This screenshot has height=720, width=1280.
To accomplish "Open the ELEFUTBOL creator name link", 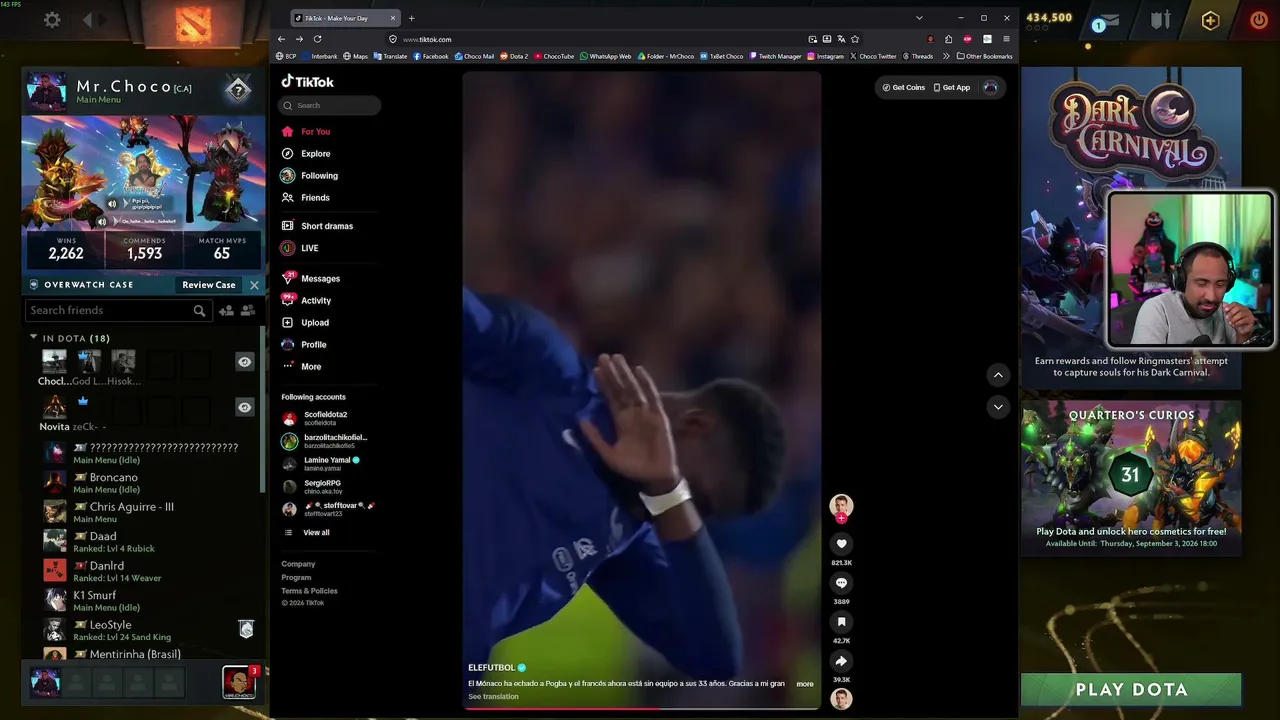I will click(x=491, y=668).
